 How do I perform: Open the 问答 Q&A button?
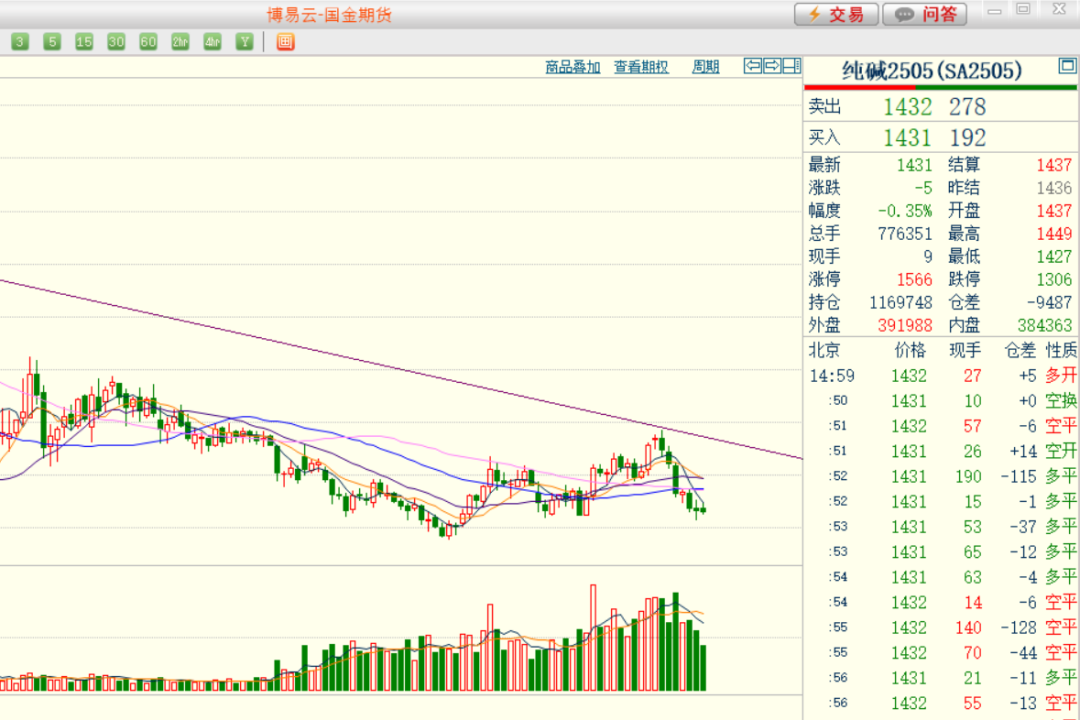pos(926,14)
